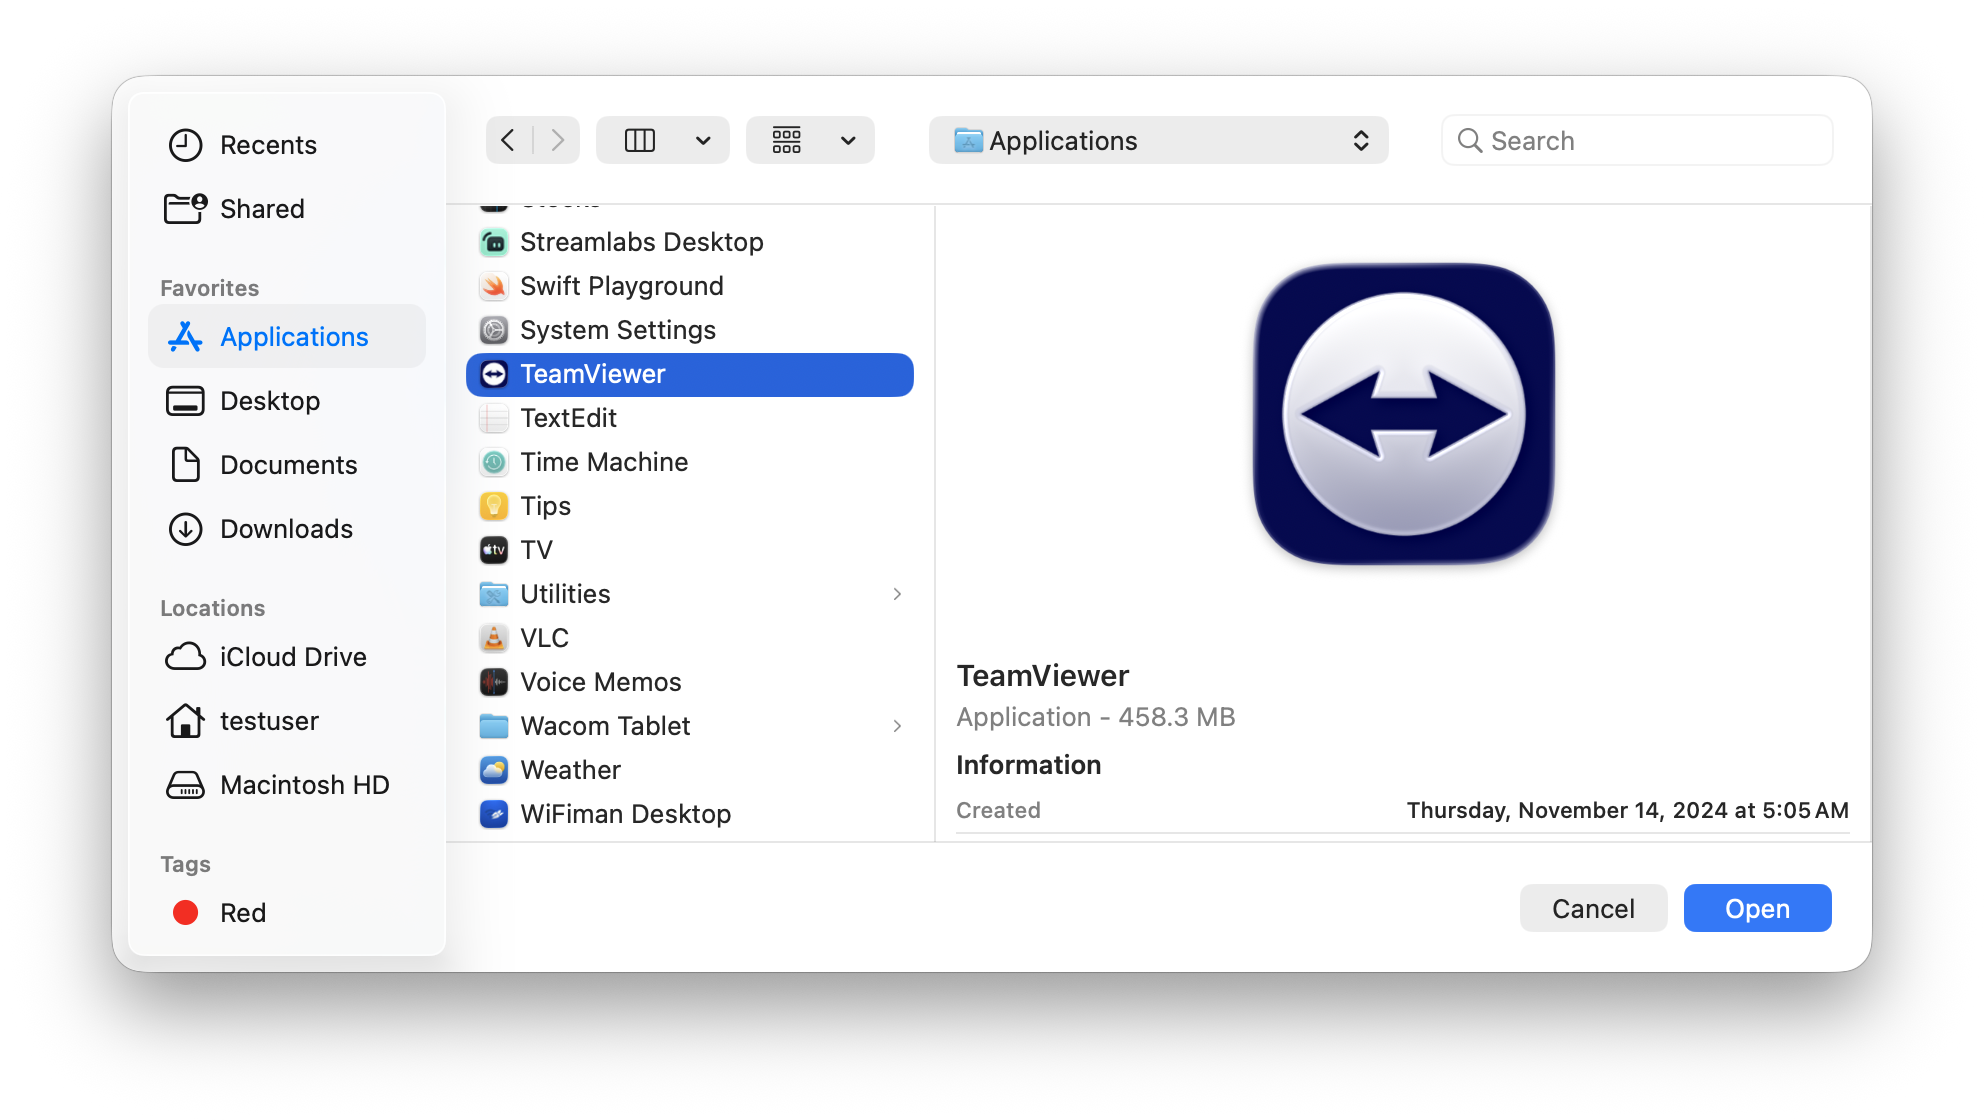
Task: Click the Recents clock icon in sidebar
Action: [x=185, y=145]
